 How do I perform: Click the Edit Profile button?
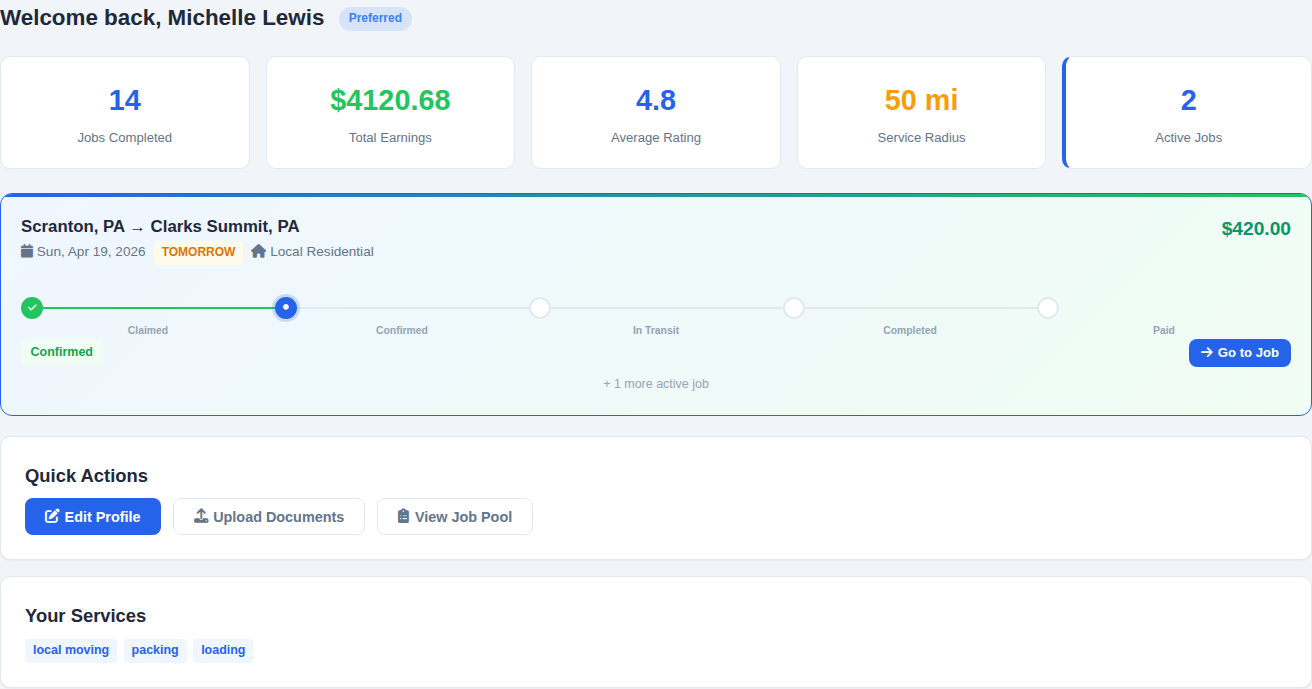point(93,517)
